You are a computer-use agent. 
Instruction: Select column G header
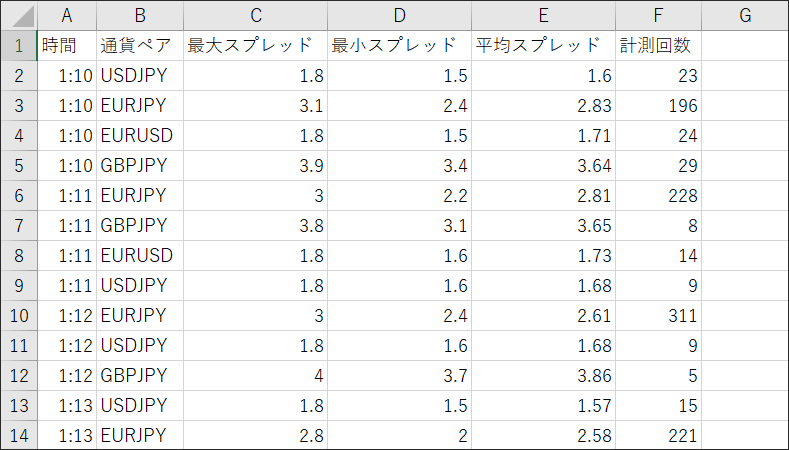pos(745,16)
